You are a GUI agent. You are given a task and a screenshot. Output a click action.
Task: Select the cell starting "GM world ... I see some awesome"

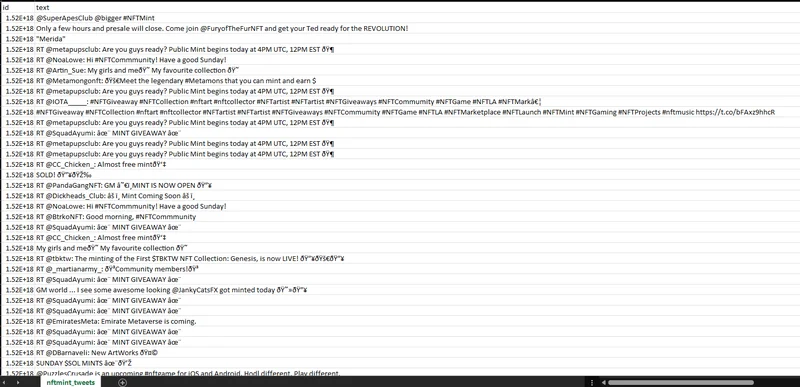171,290
